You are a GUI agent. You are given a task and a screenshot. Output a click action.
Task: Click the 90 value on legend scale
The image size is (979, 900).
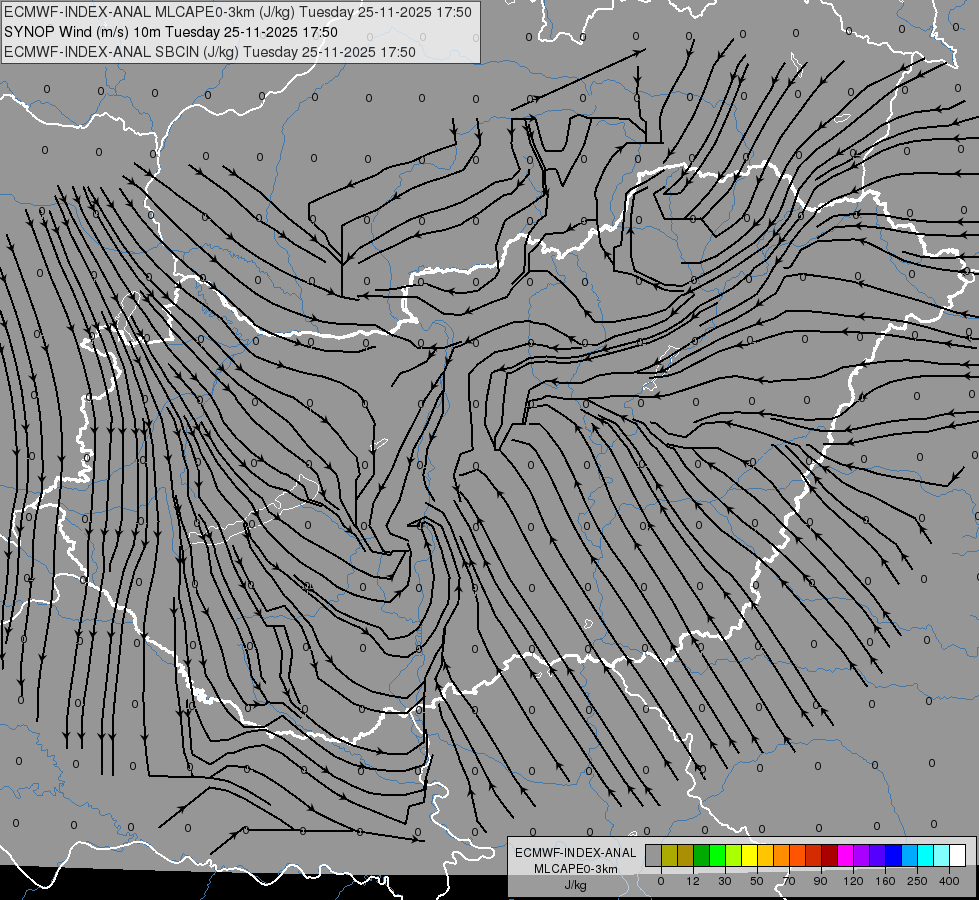(x=820, y=881)
